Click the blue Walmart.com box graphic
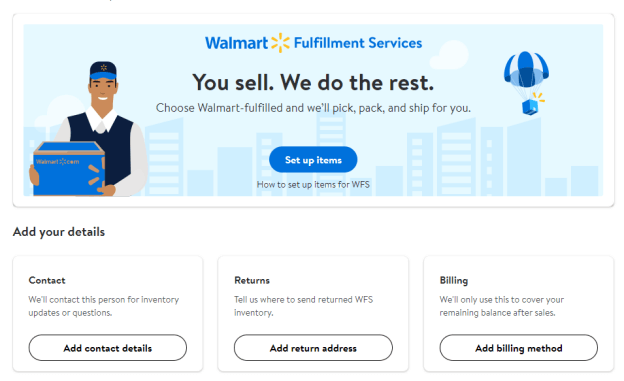624x381 pixels. tap(69, 169)
